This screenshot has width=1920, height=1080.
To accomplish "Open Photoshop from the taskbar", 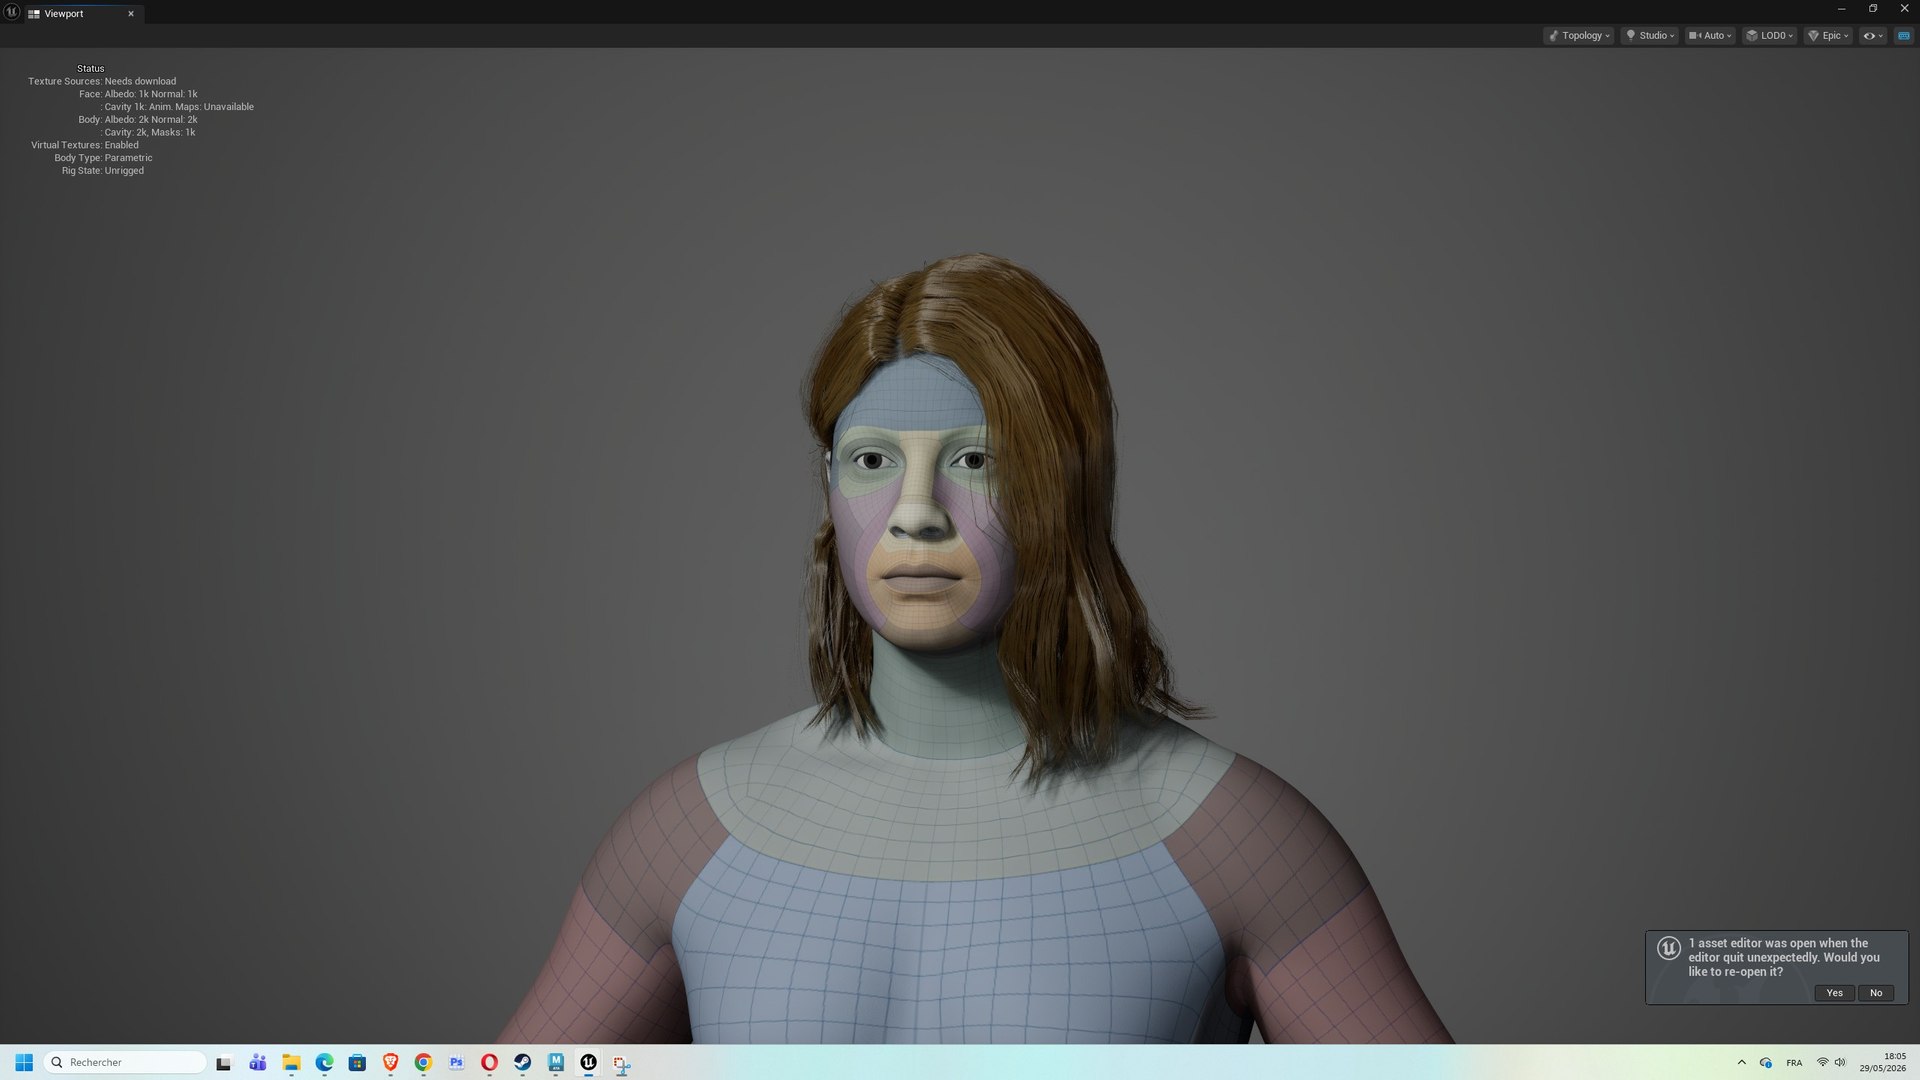I will pos(456,1062).
